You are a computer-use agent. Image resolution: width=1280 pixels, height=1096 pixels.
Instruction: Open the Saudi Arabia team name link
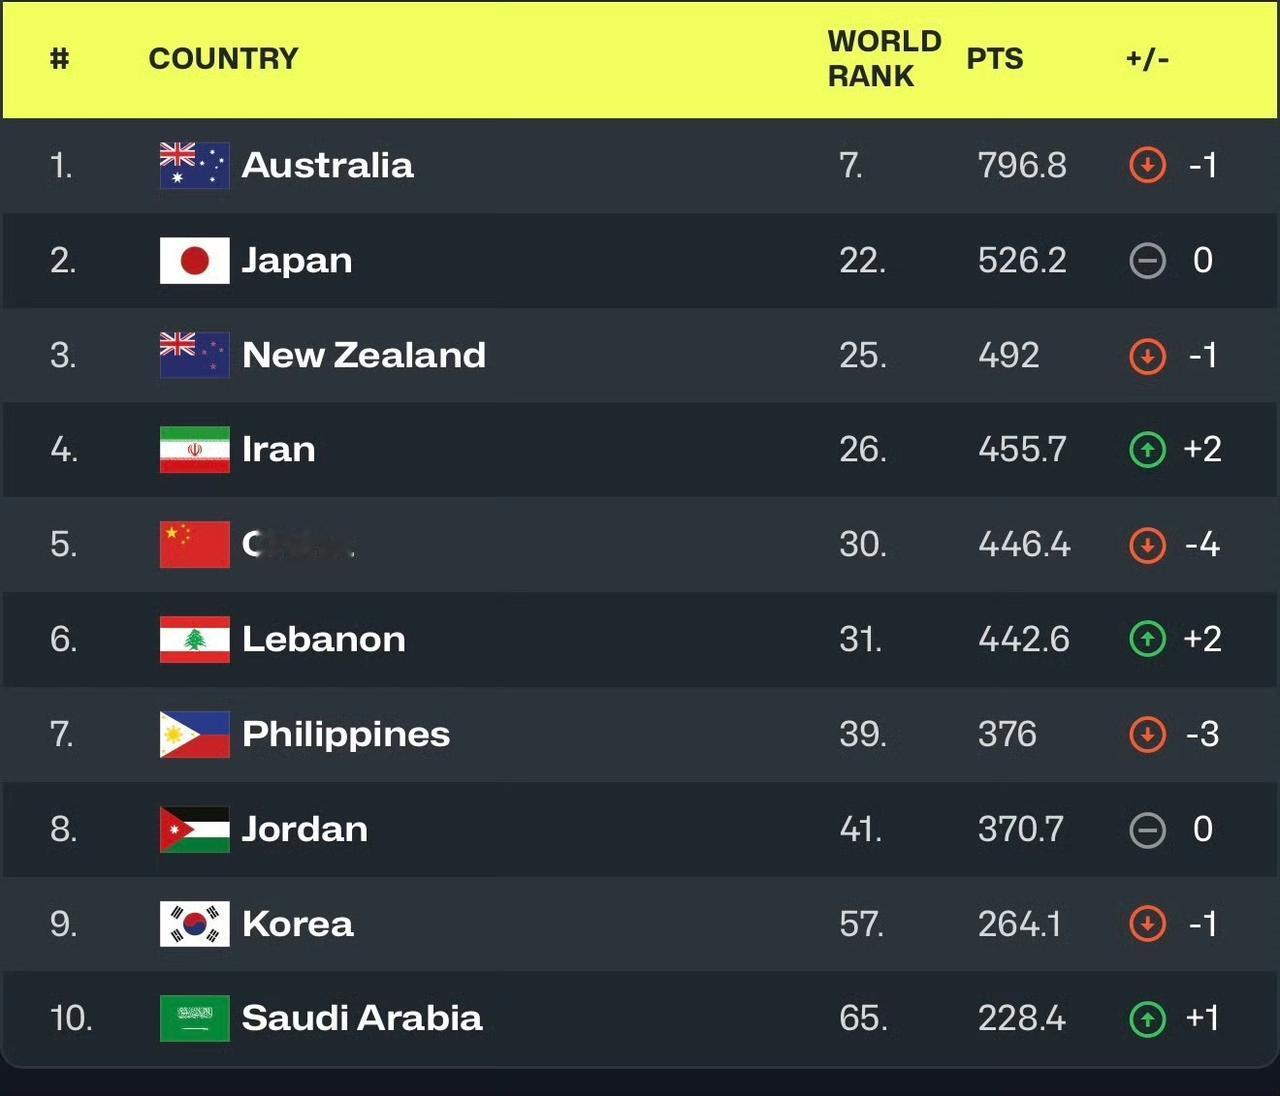click(362, 1018)
